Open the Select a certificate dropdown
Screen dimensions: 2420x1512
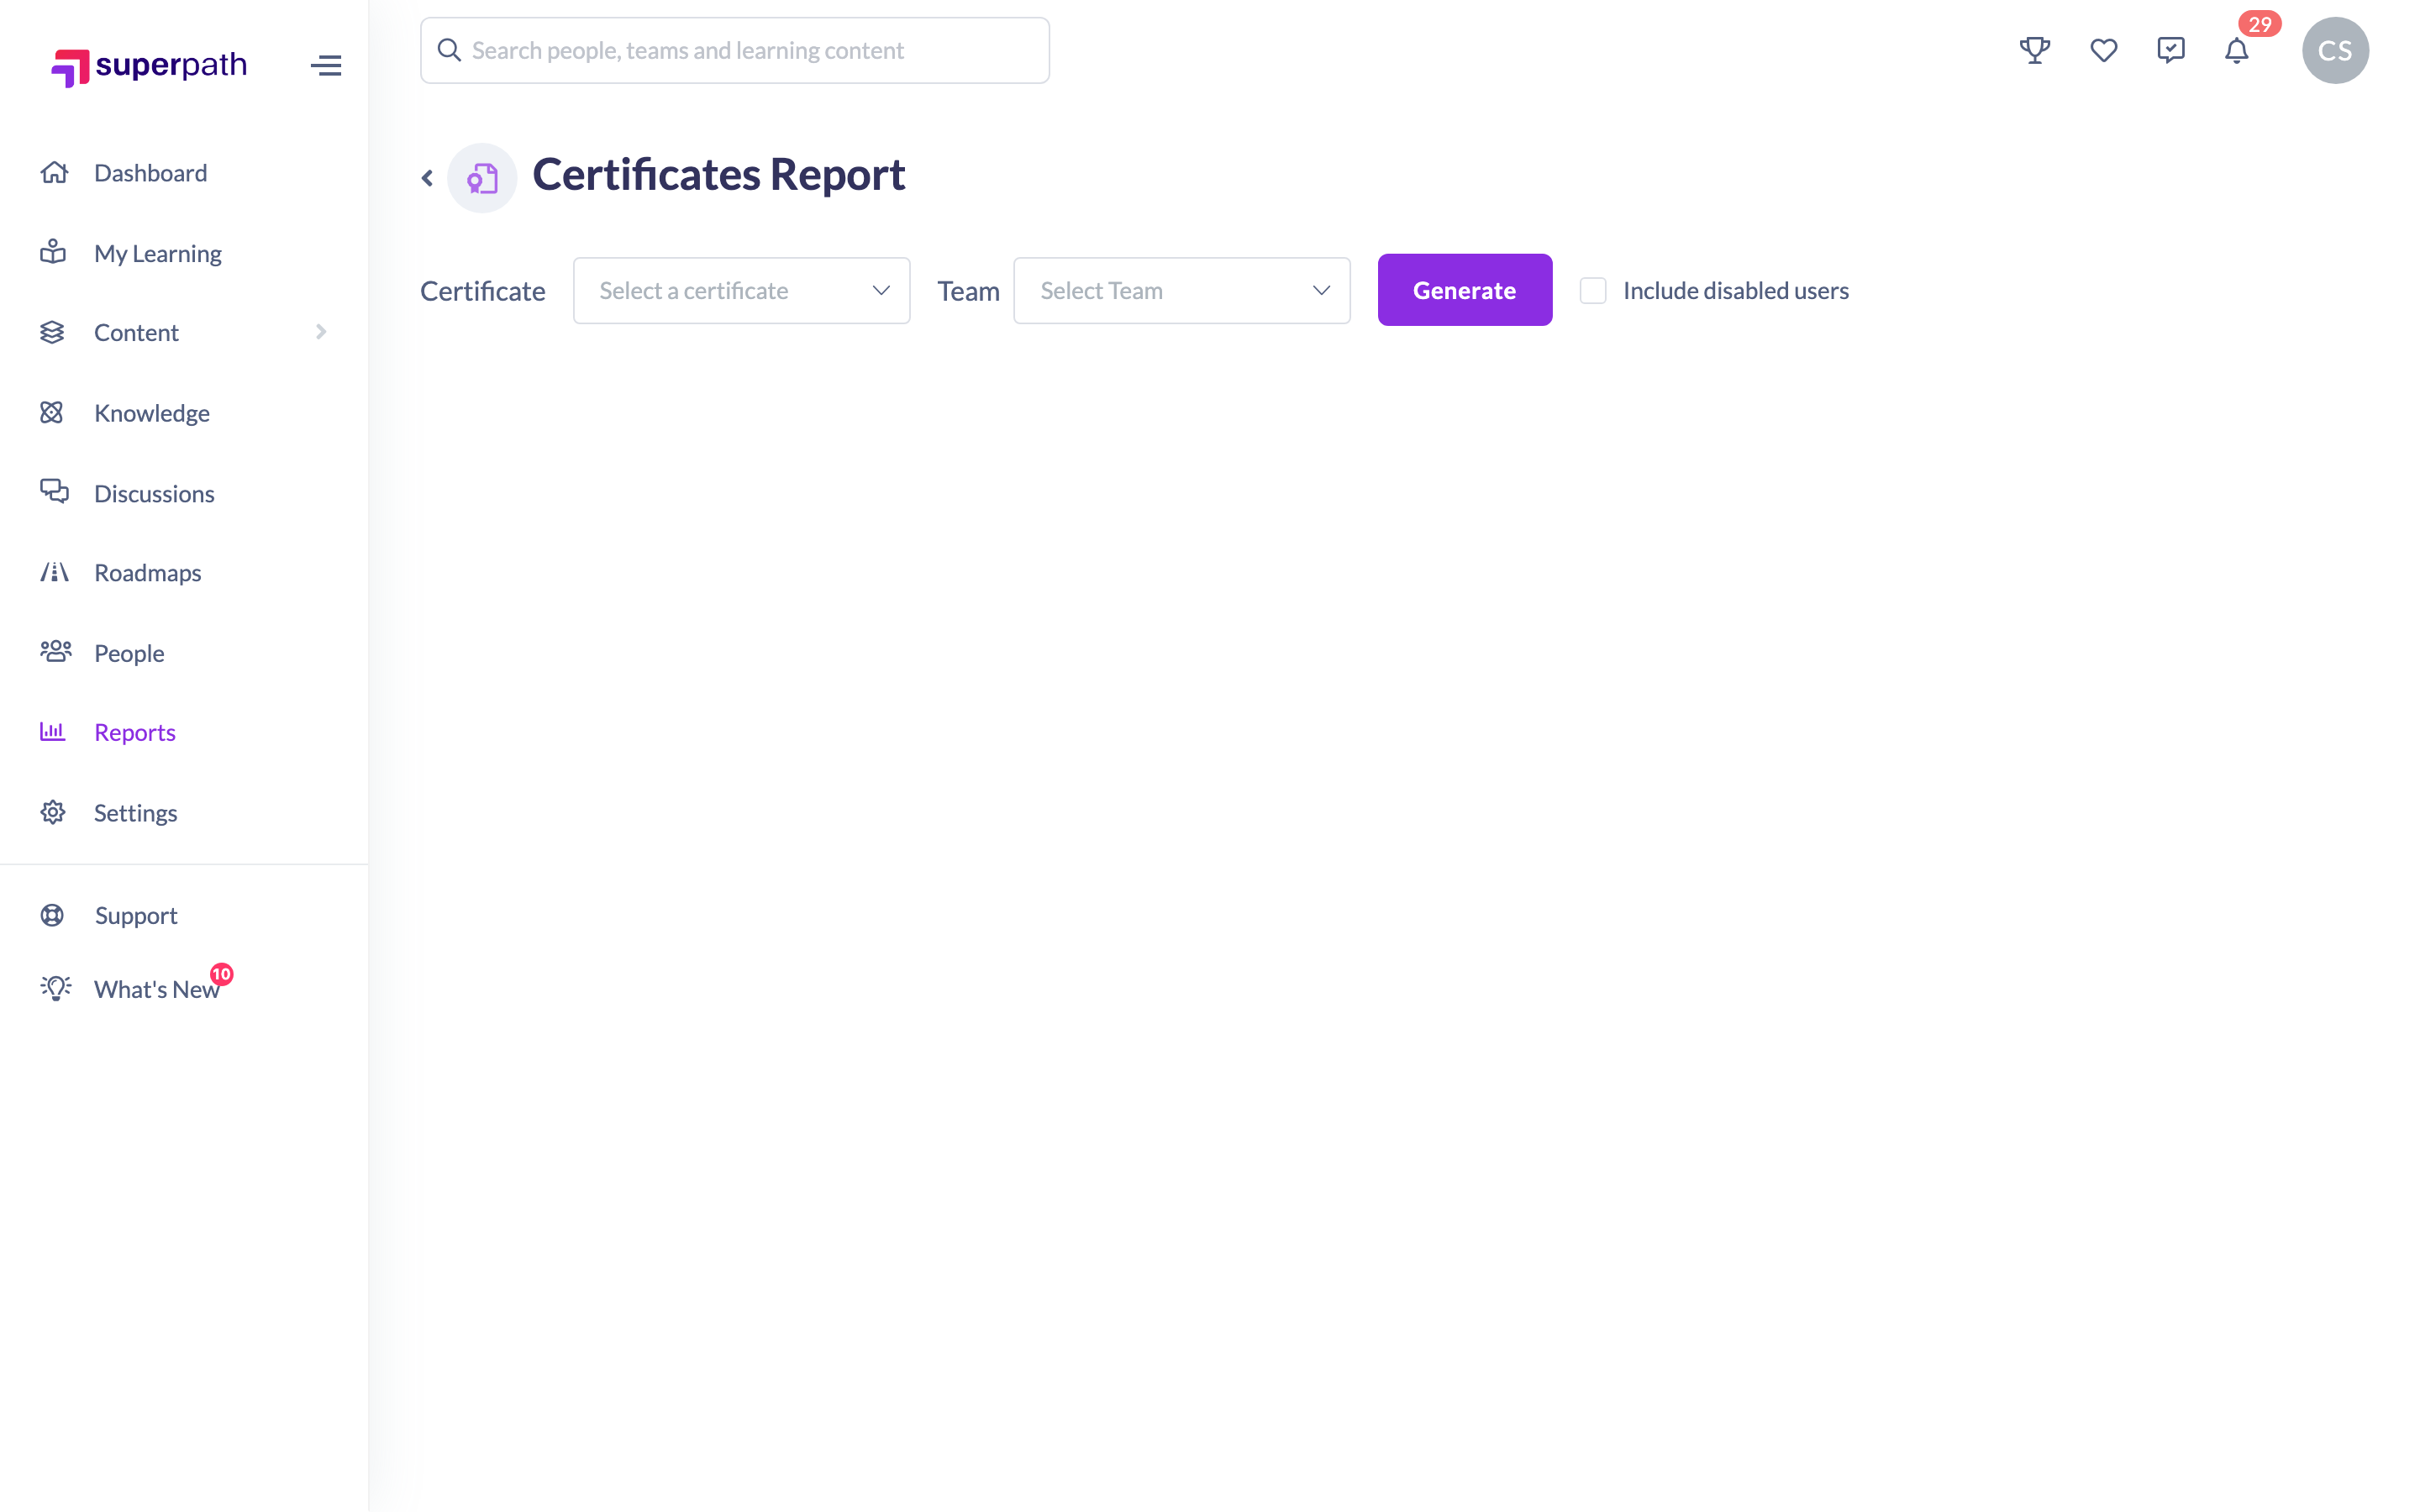[741, 291]
